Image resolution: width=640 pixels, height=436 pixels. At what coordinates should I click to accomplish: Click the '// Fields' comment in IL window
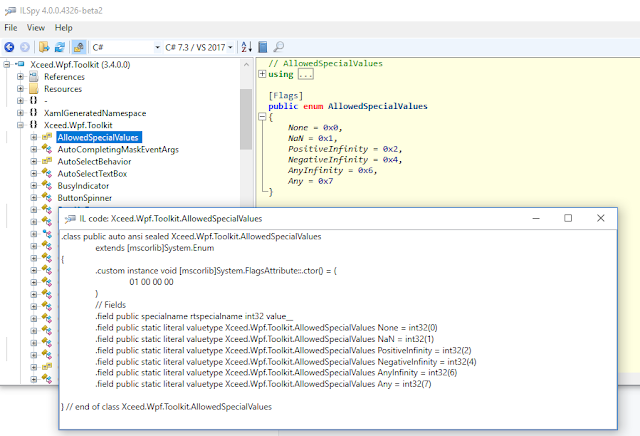point(111,305)
